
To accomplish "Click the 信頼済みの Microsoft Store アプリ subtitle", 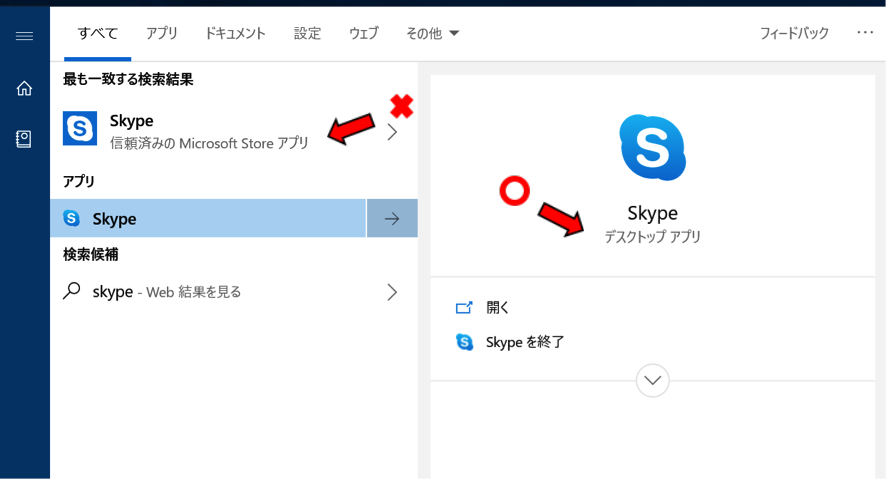I will [209, 143].
